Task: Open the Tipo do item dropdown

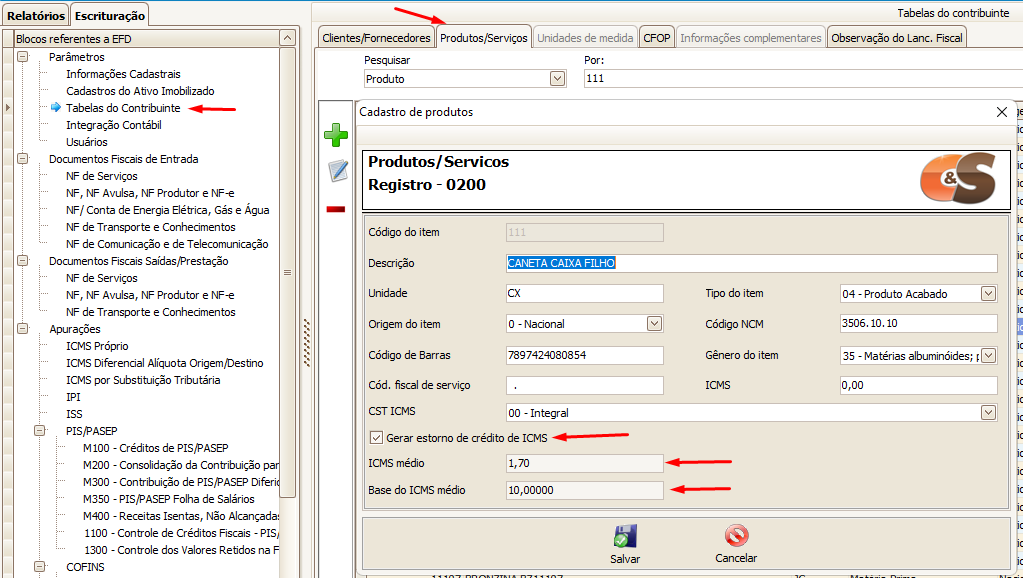Action: 988,294
